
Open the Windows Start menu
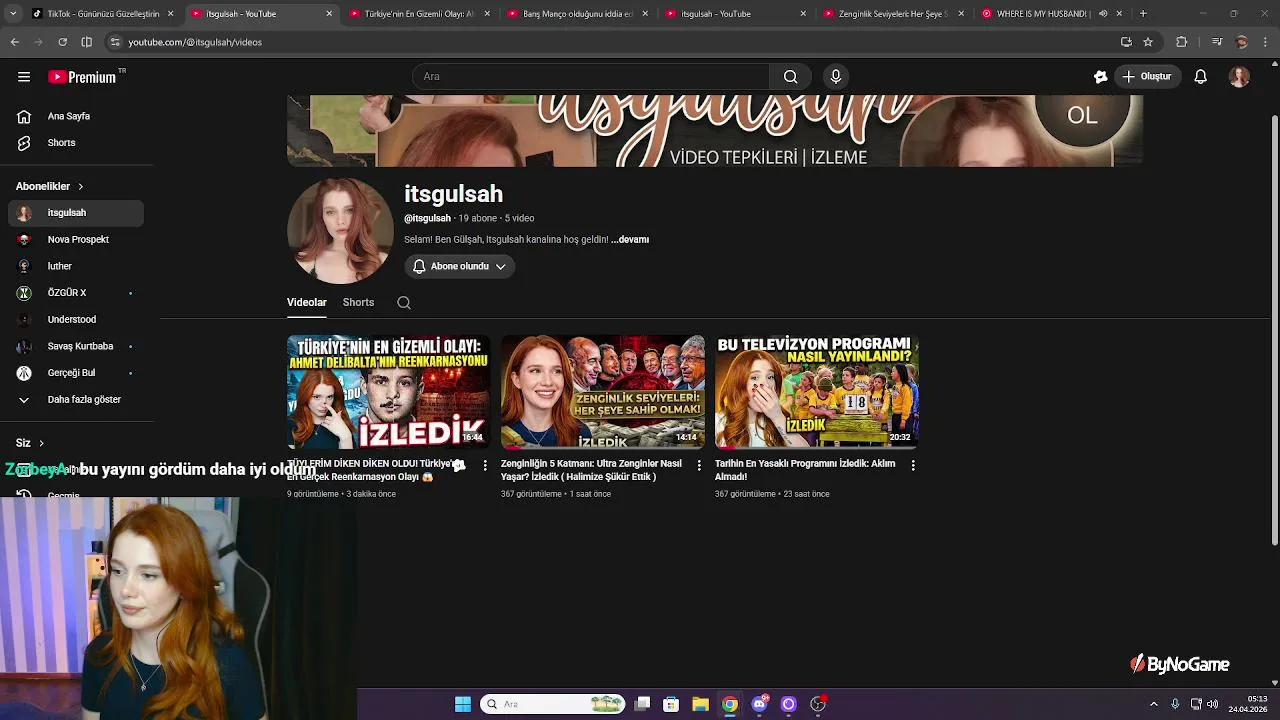point(463,704)
